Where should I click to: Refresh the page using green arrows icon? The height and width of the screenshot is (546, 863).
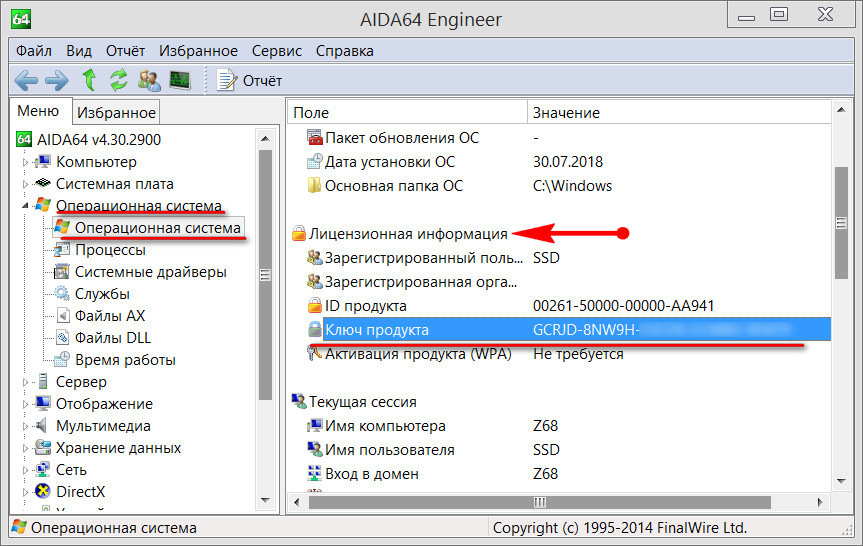119,80
